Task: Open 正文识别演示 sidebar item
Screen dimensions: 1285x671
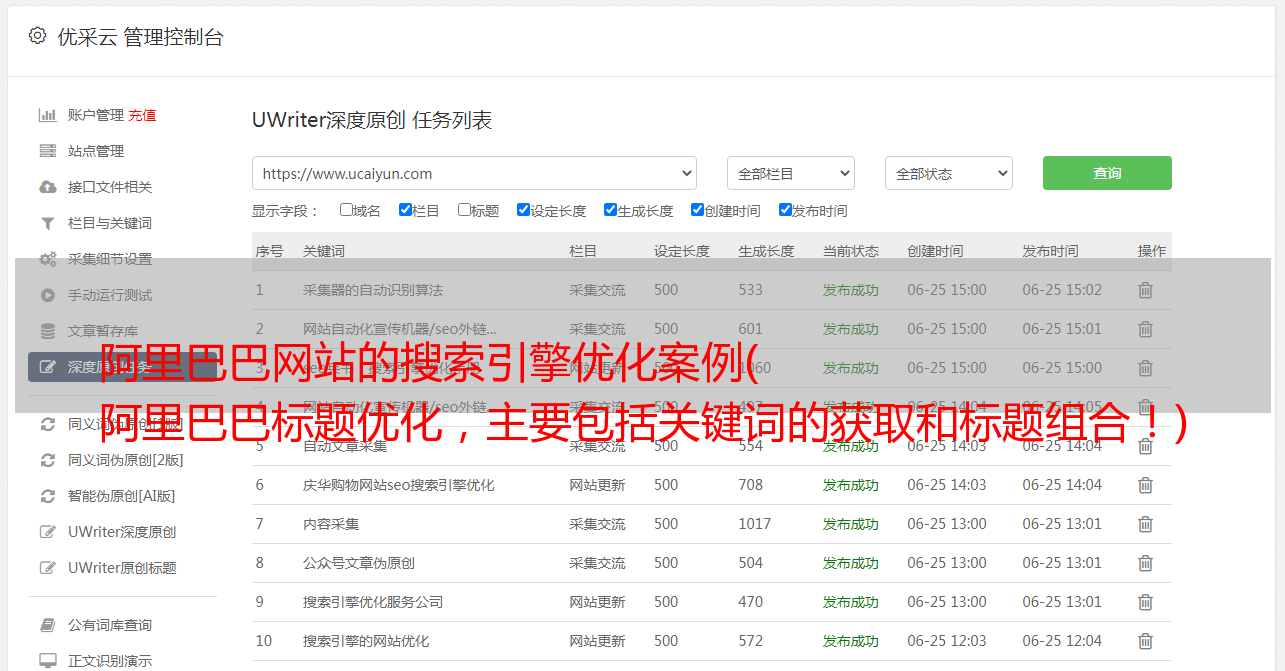Action: (x=110, y=661)
